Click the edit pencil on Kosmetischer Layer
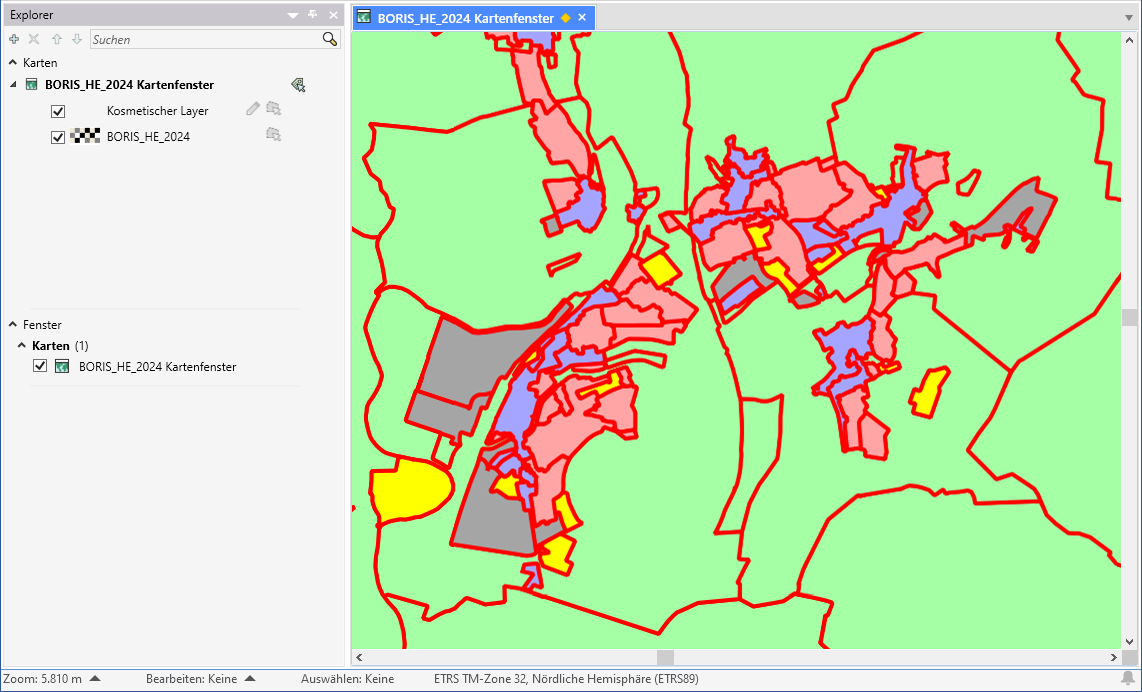This screenshot has width=1142, height=692. 253,109
